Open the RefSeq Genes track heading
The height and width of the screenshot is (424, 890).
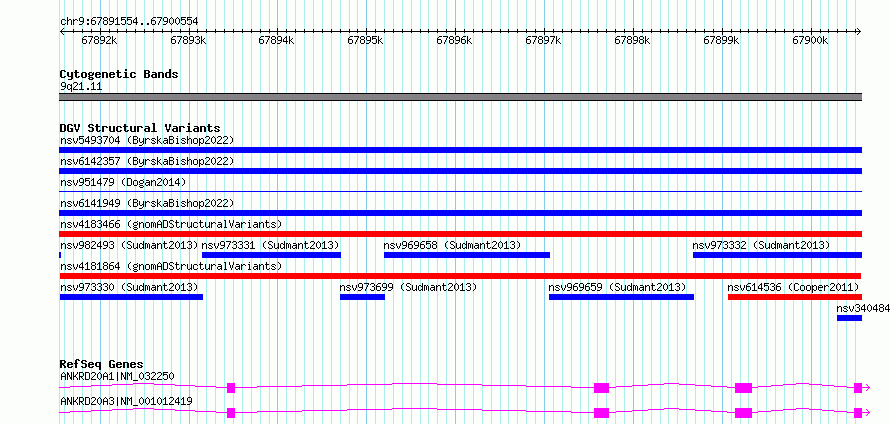point(102,364)
